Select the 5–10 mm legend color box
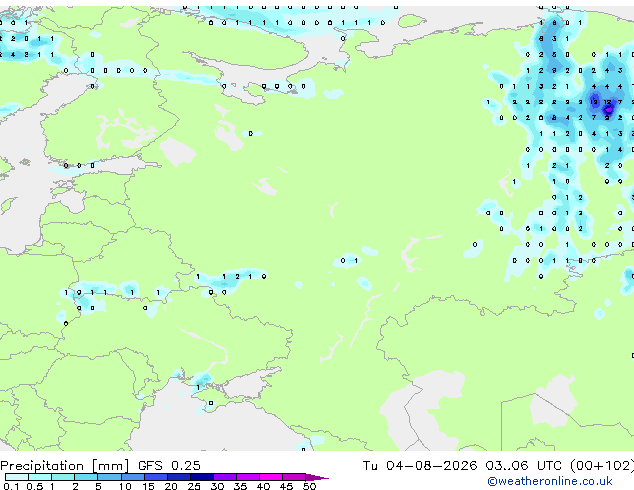Viewport: 634px width, 490px height. point(109,477)
